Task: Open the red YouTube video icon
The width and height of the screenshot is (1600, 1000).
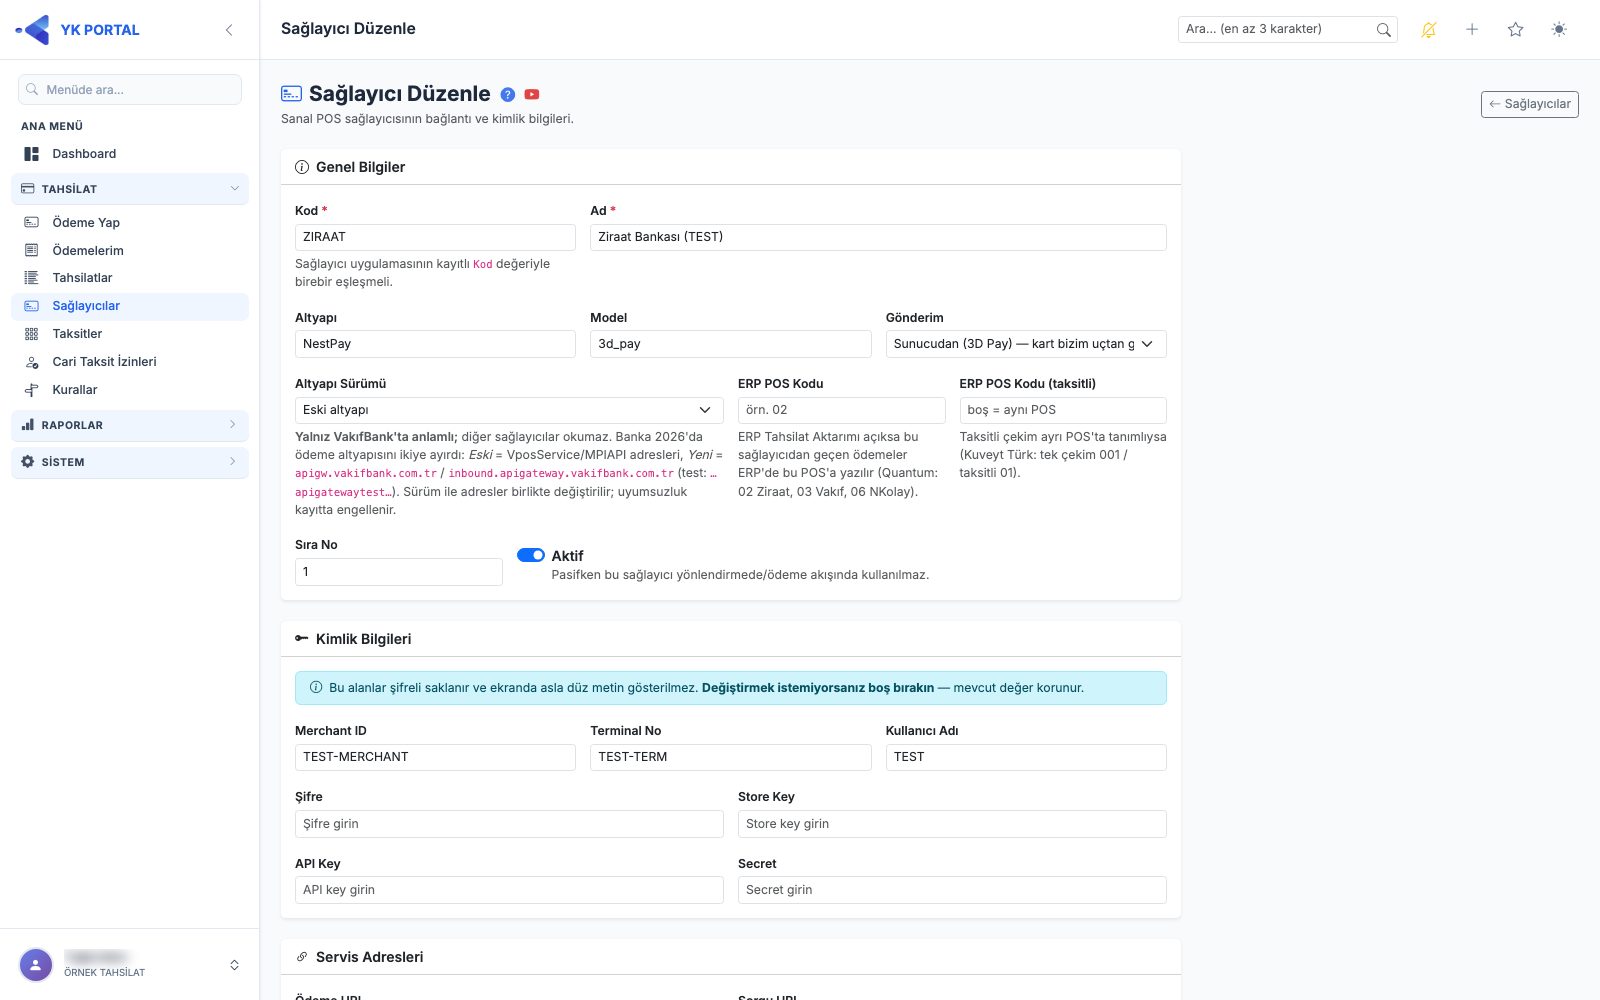Action: pyautogui.click(x=532, y=94)
